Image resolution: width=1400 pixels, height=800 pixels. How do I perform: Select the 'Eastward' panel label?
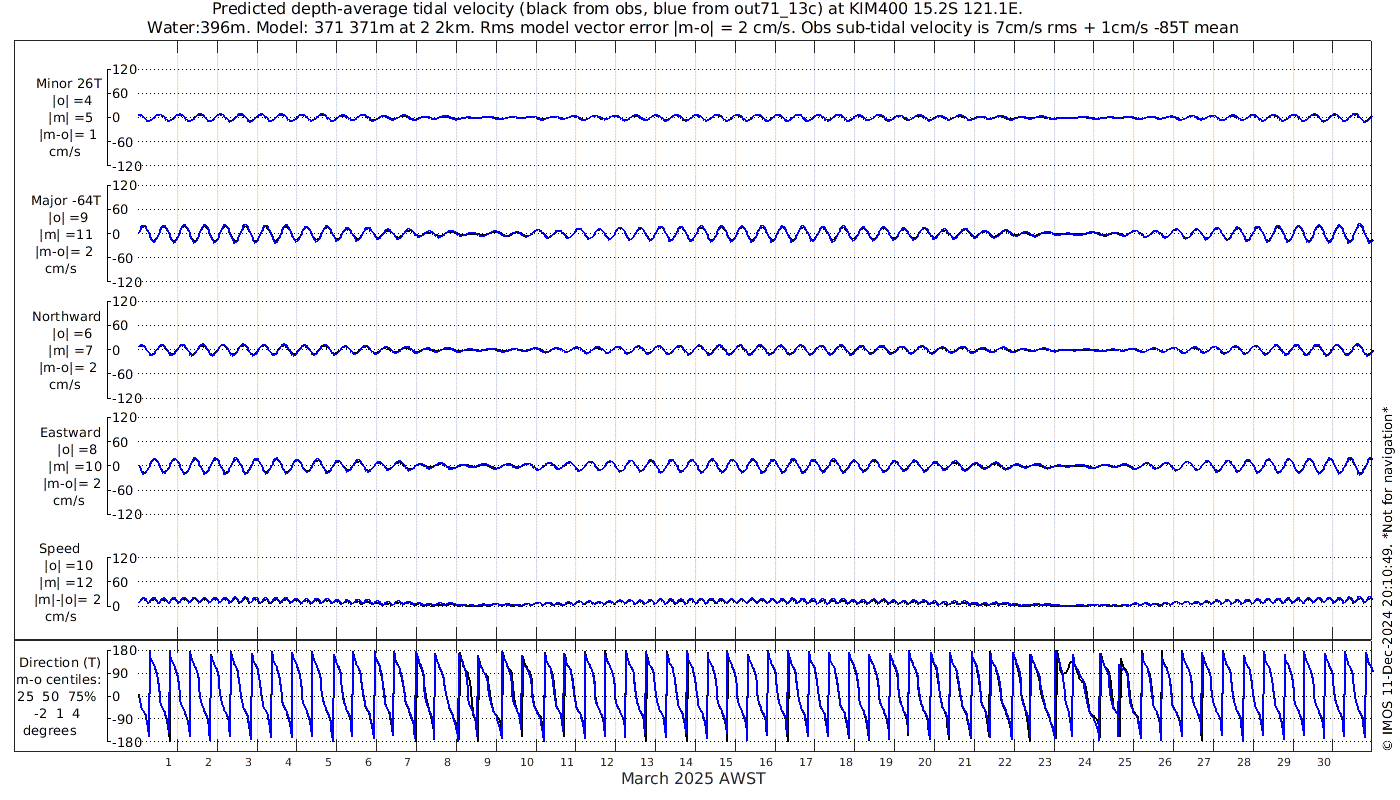71,433
